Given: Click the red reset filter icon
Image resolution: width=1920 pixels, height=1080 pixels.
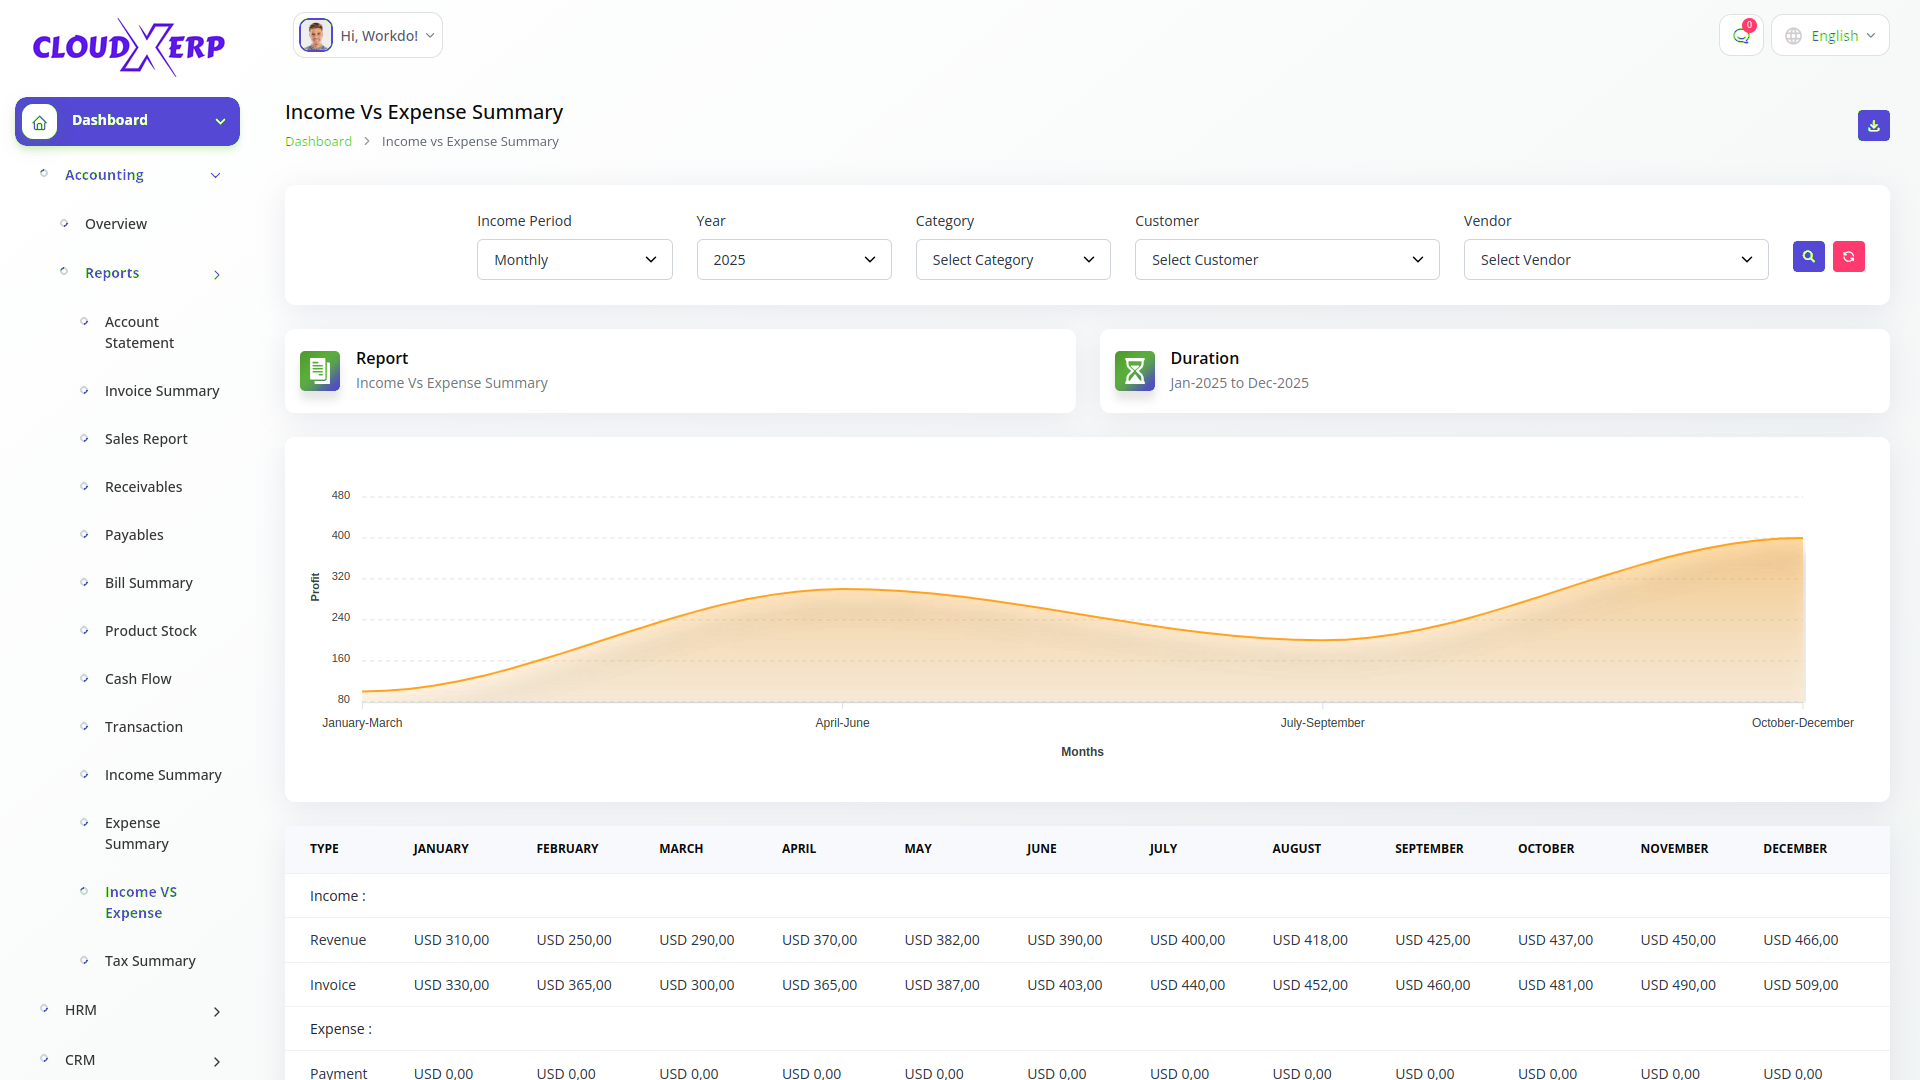Looking at the screenshot, I should point(1848,257).
